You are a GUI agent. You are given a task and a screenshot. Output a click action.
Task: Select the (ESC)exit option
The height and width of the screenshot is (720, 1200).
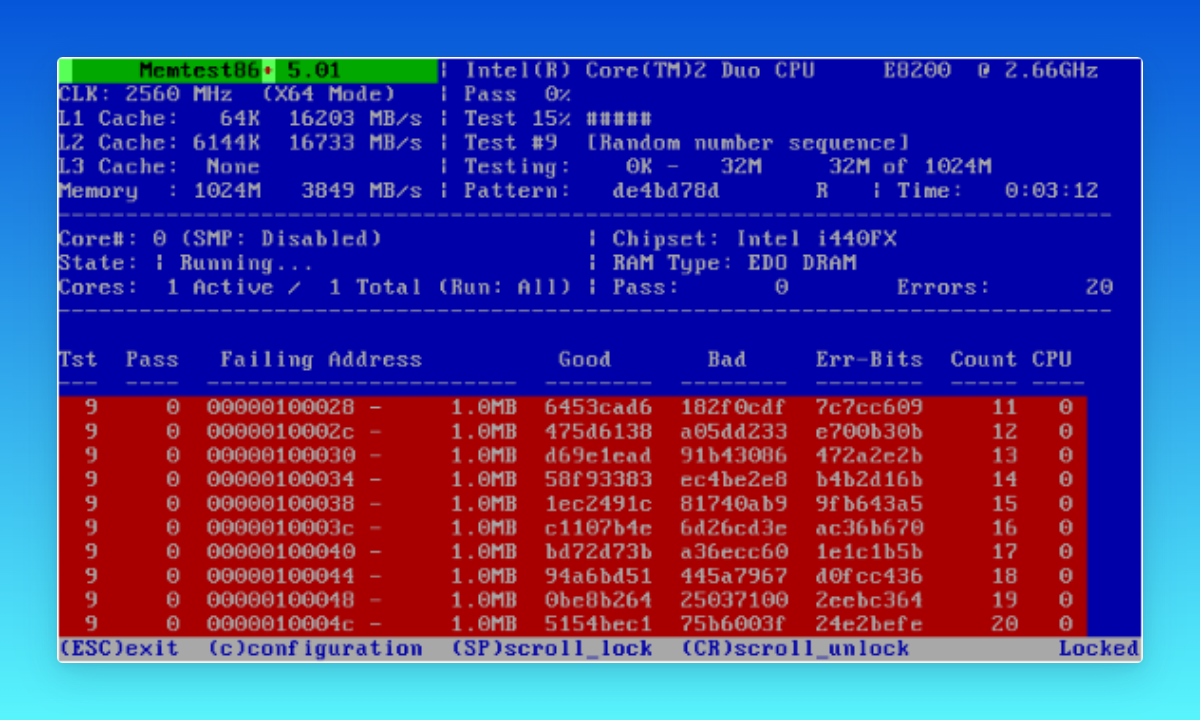(118, 648)
